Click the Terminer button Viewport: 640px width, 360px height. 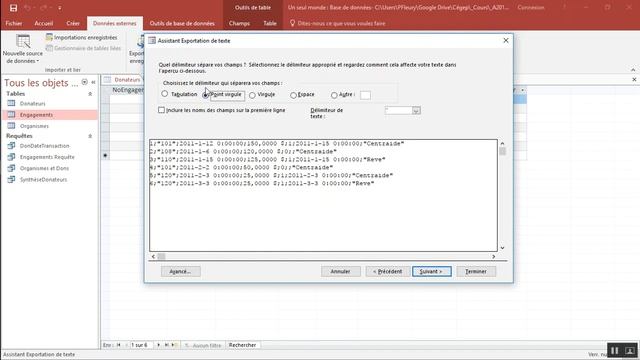coord(476,271)
